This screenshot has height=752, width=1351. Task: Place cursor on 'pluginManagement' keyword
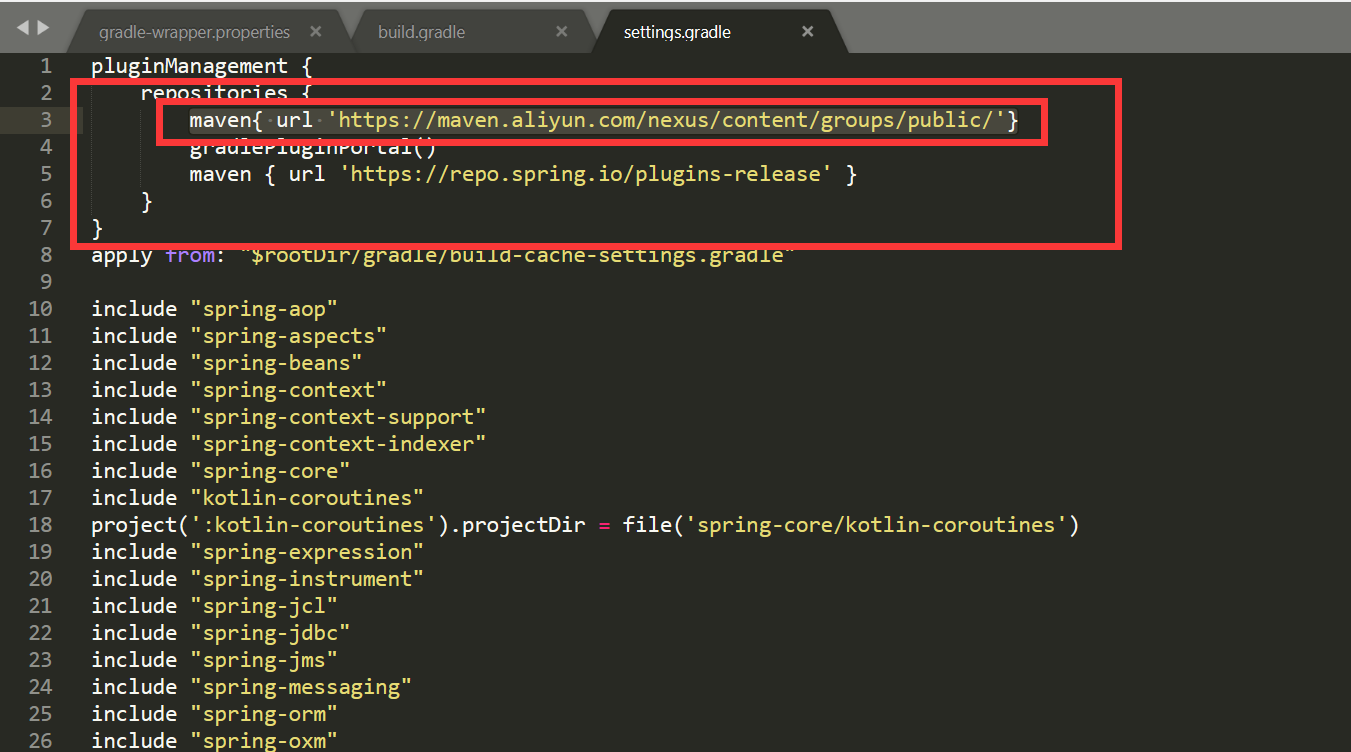point(189,67)
